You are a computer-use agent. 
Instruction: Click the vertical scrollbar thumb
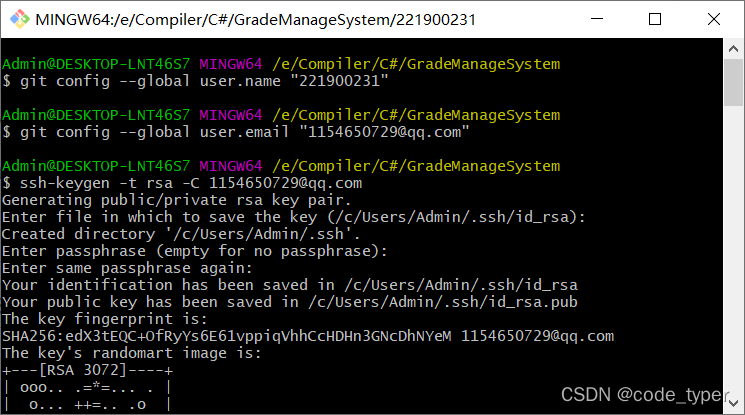click(733, 82)
